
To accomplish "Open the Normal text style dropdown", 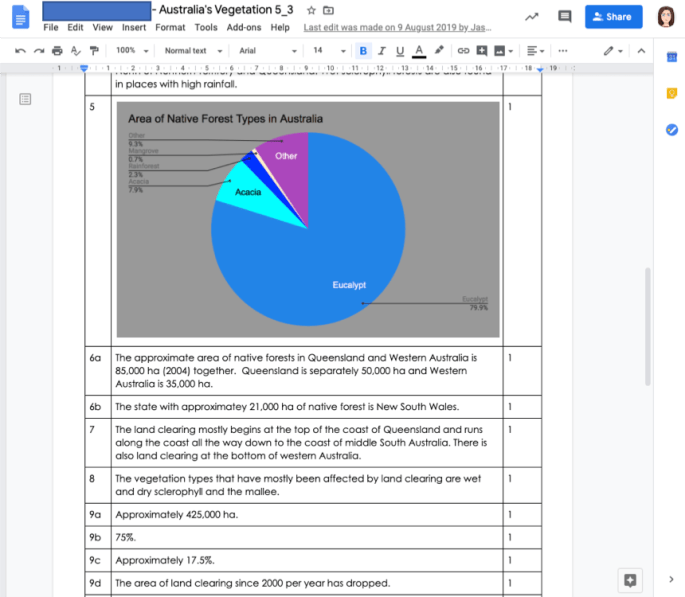I will coord(193,51).
